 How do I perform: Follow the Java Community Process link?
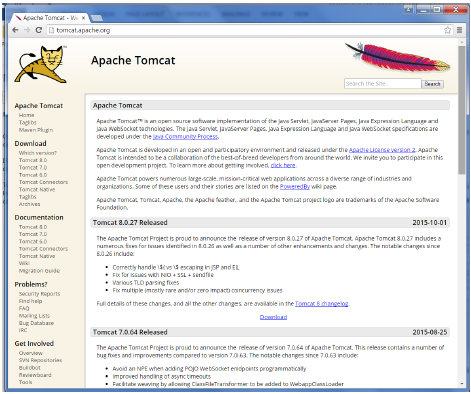tap(185, 137)
